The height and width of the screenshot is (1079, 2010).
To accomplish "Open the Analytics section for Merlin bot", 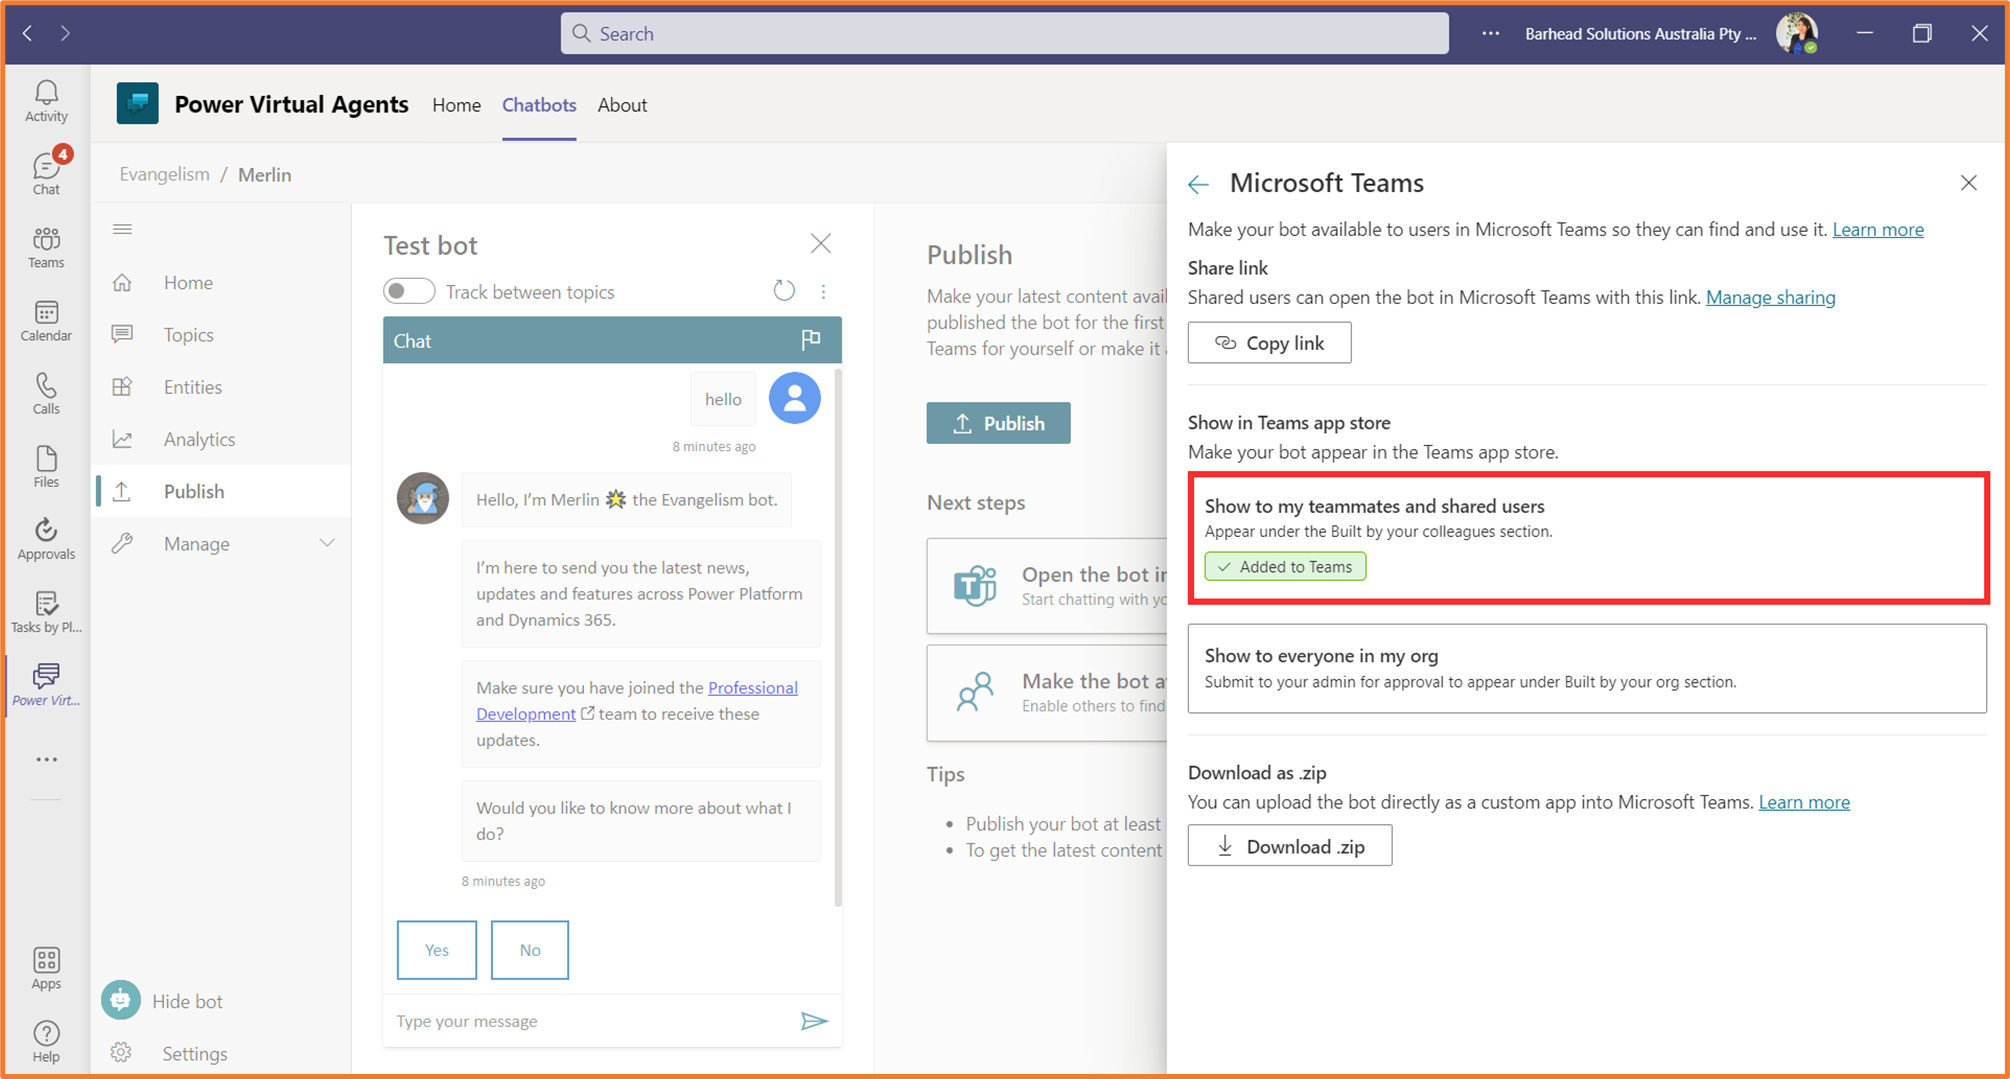I will [198, 438].
